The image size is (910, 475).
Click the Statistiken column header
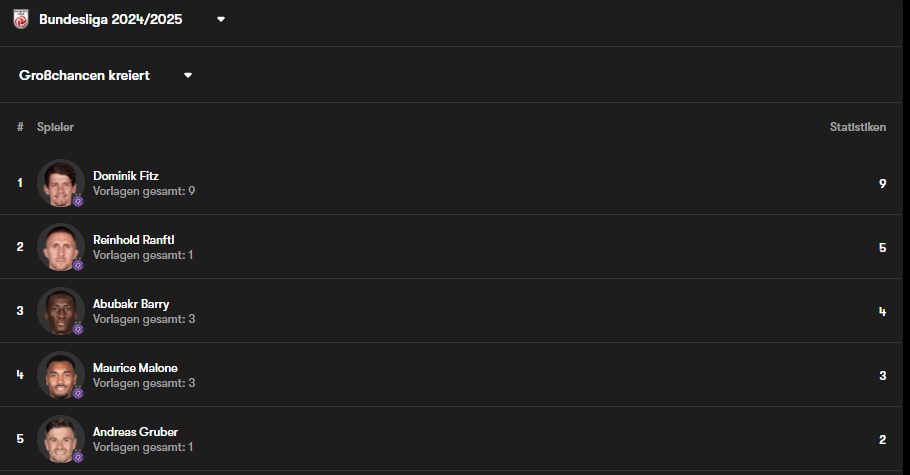(x=858, y=127)
